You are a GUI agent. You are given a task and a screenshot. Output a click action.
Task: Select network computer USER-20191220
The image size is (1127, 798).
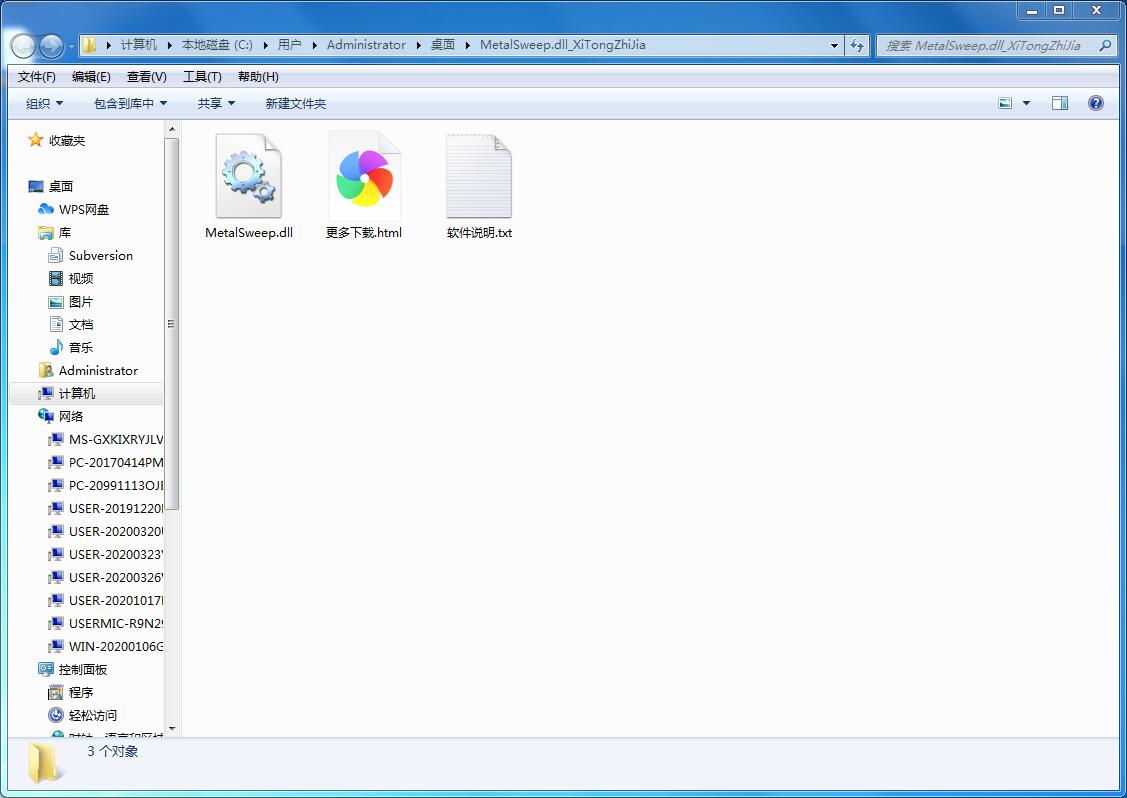click(x=116, y=508)
